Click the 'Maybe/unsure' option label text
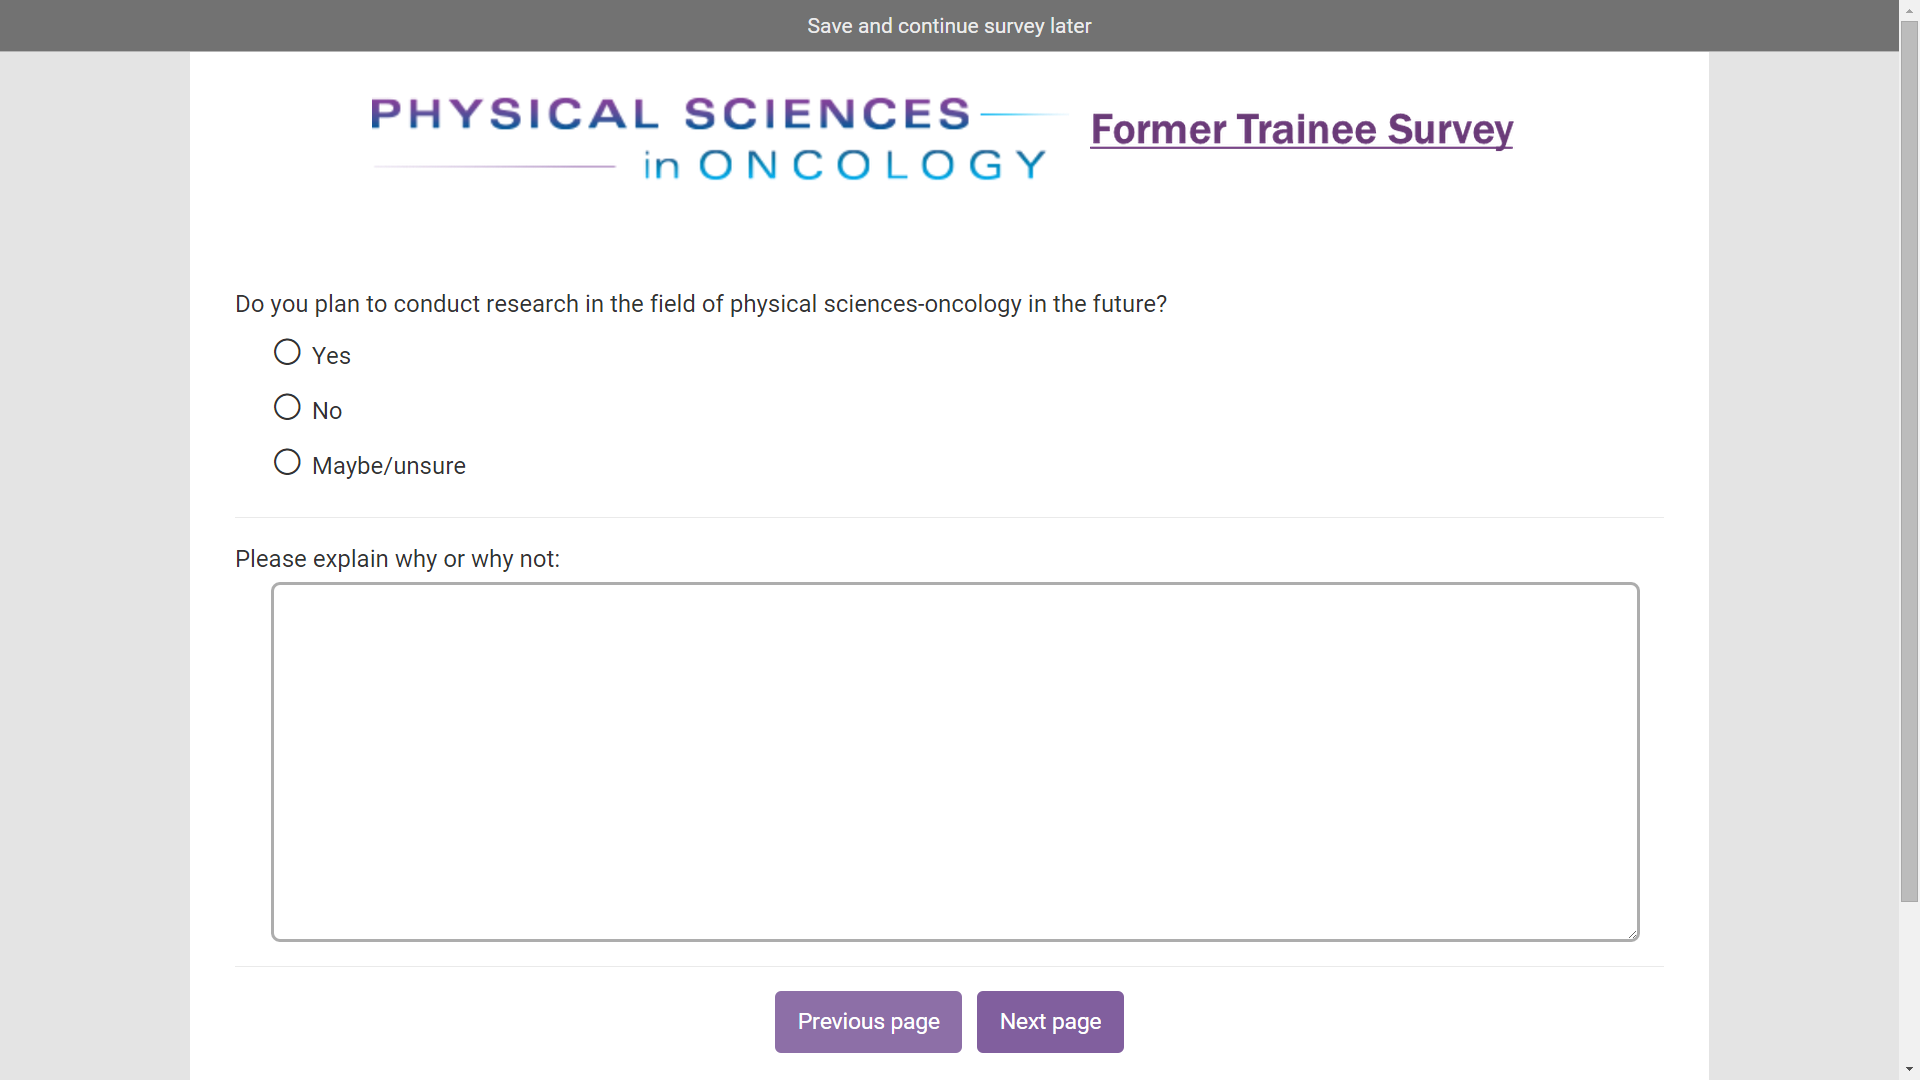Image resolution: width=1920 pixels, height=1080 pixels. [x=388, y=466]
